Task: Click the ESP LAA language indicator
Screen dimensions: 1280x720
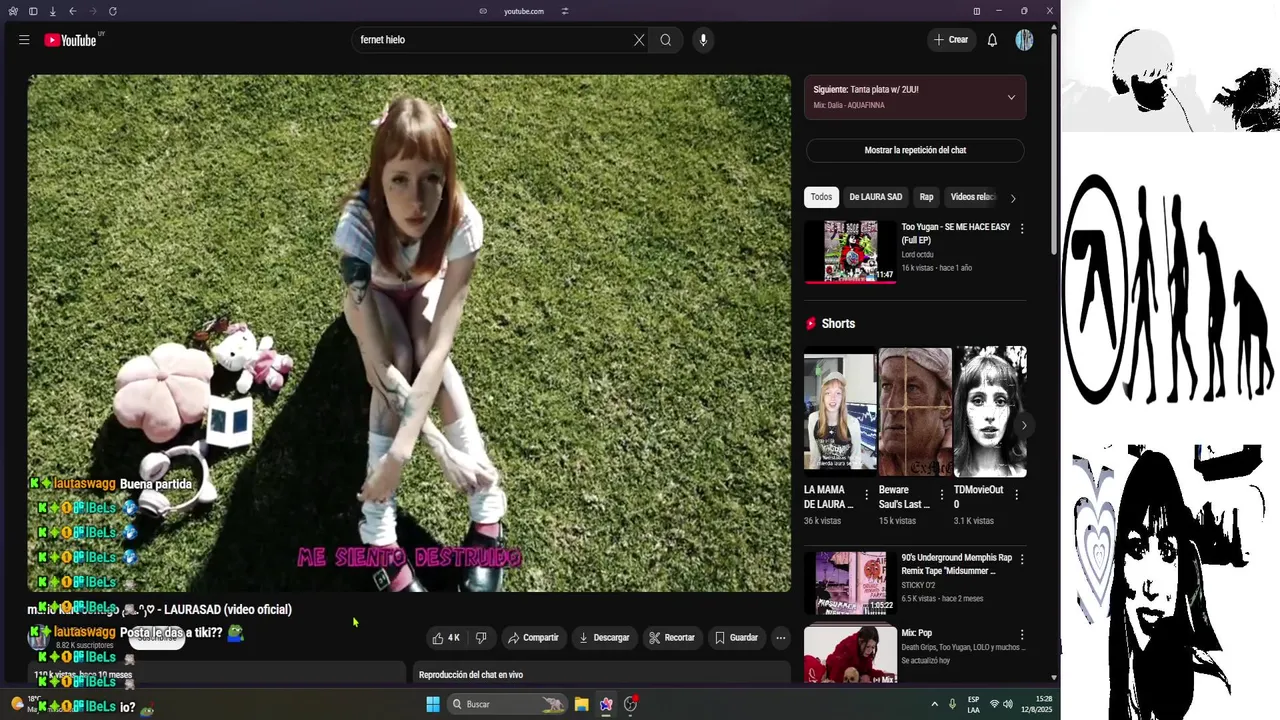Action: (x=973, y=704)
